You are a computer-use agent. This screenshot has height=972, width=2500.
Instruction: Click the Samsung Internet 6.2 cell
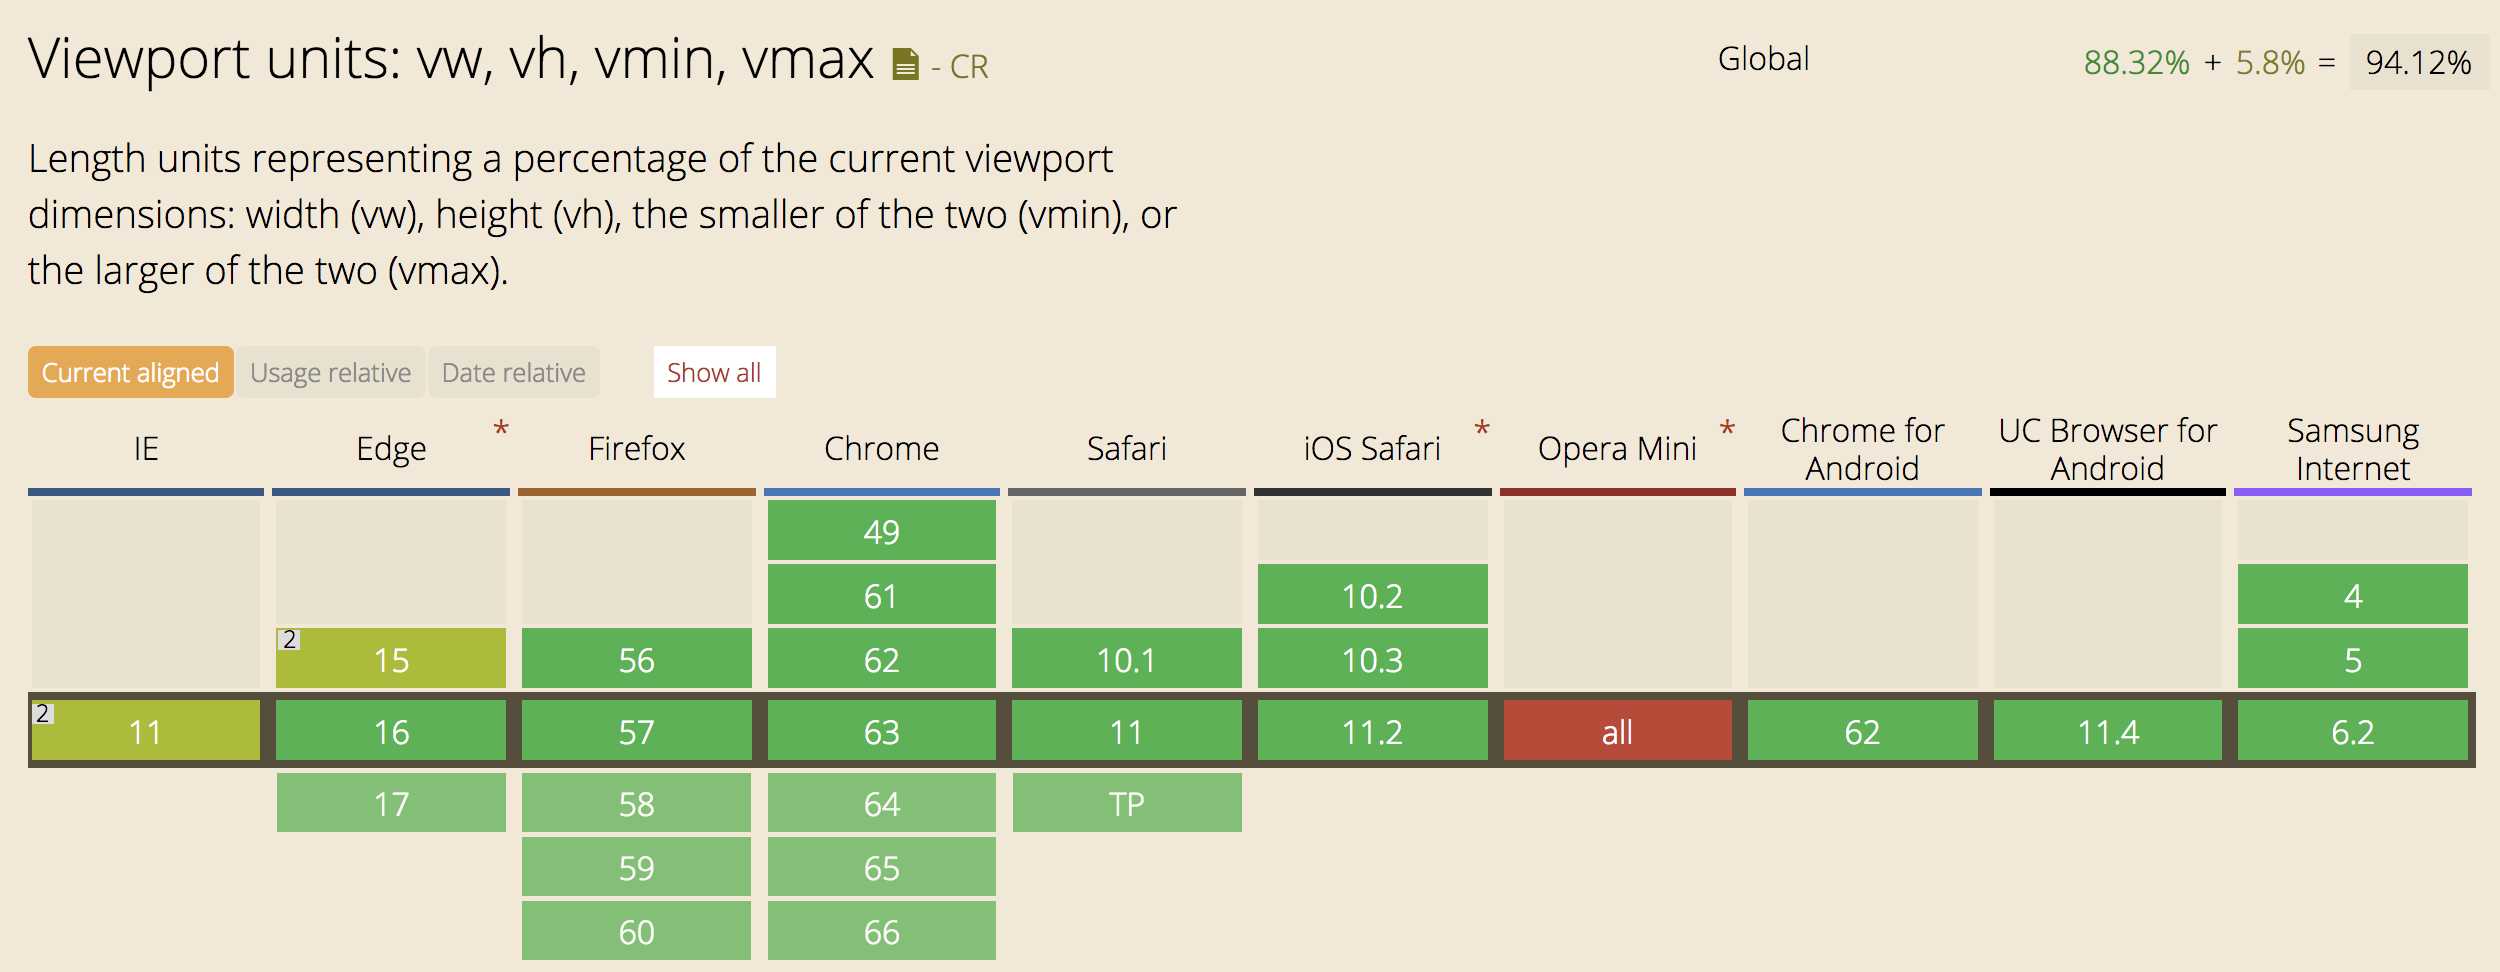(x=2352, y=732)
